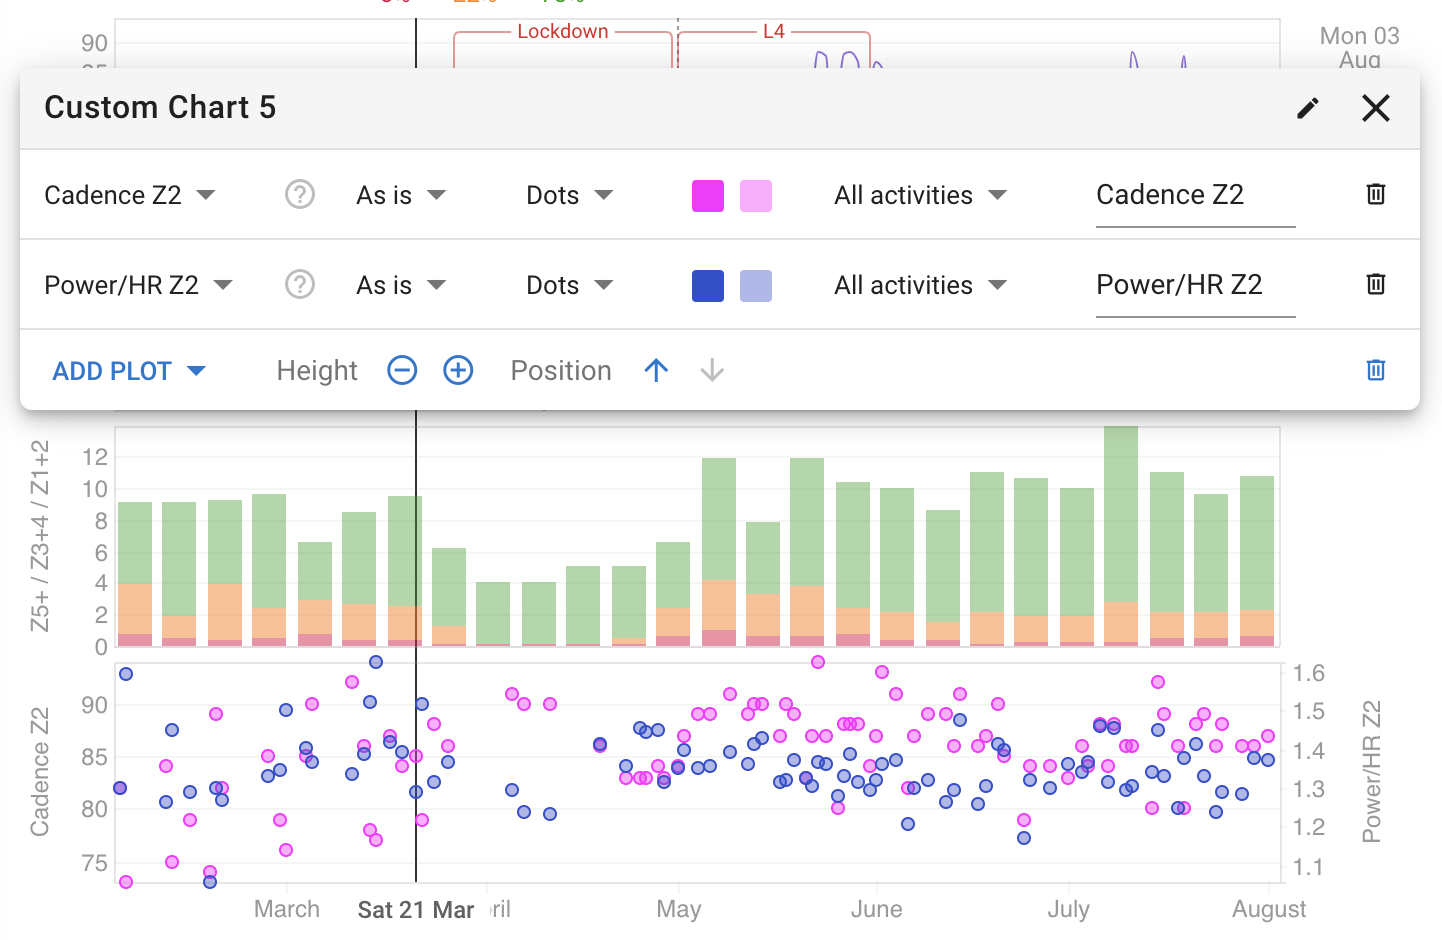Viewport: 1442px width, 940px height.
Task: Move the chart up using the up arrow
Action: click(656, 370)
